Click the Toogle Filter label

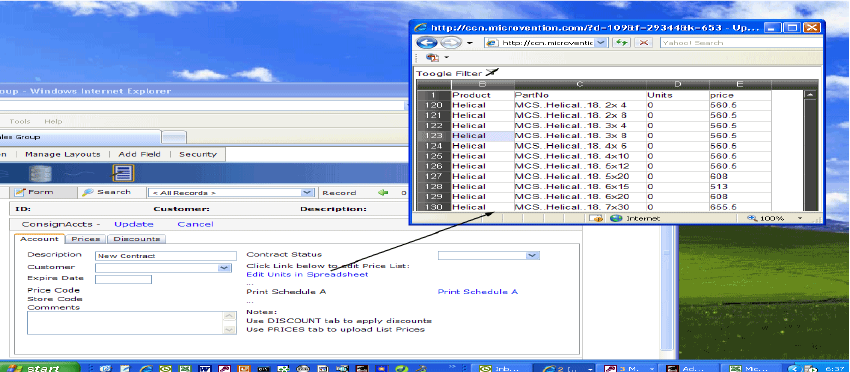click(x=449, y=73)
